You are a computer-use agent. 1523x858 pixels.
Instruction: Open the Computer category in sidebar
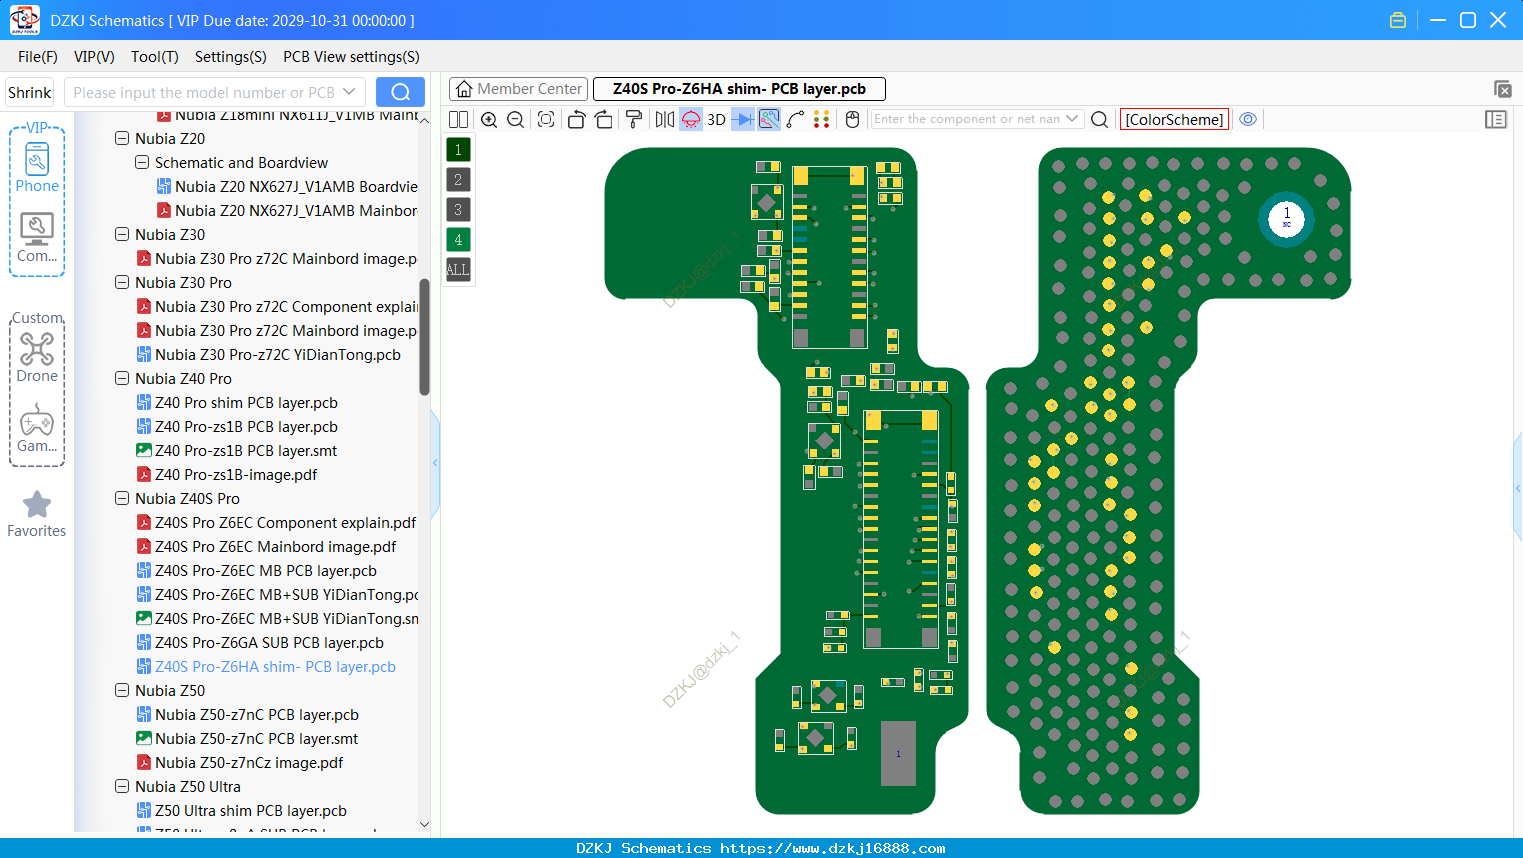coord(37,238)
